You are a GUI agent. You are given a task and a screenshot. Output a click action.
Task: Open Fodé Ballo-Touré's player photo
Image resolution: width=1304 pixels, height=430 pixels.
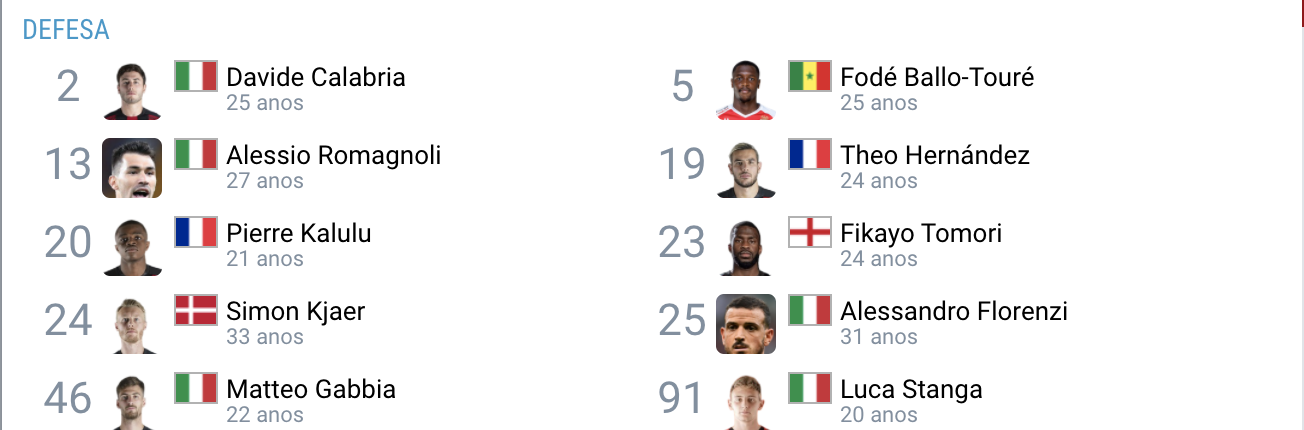point(746,90)
